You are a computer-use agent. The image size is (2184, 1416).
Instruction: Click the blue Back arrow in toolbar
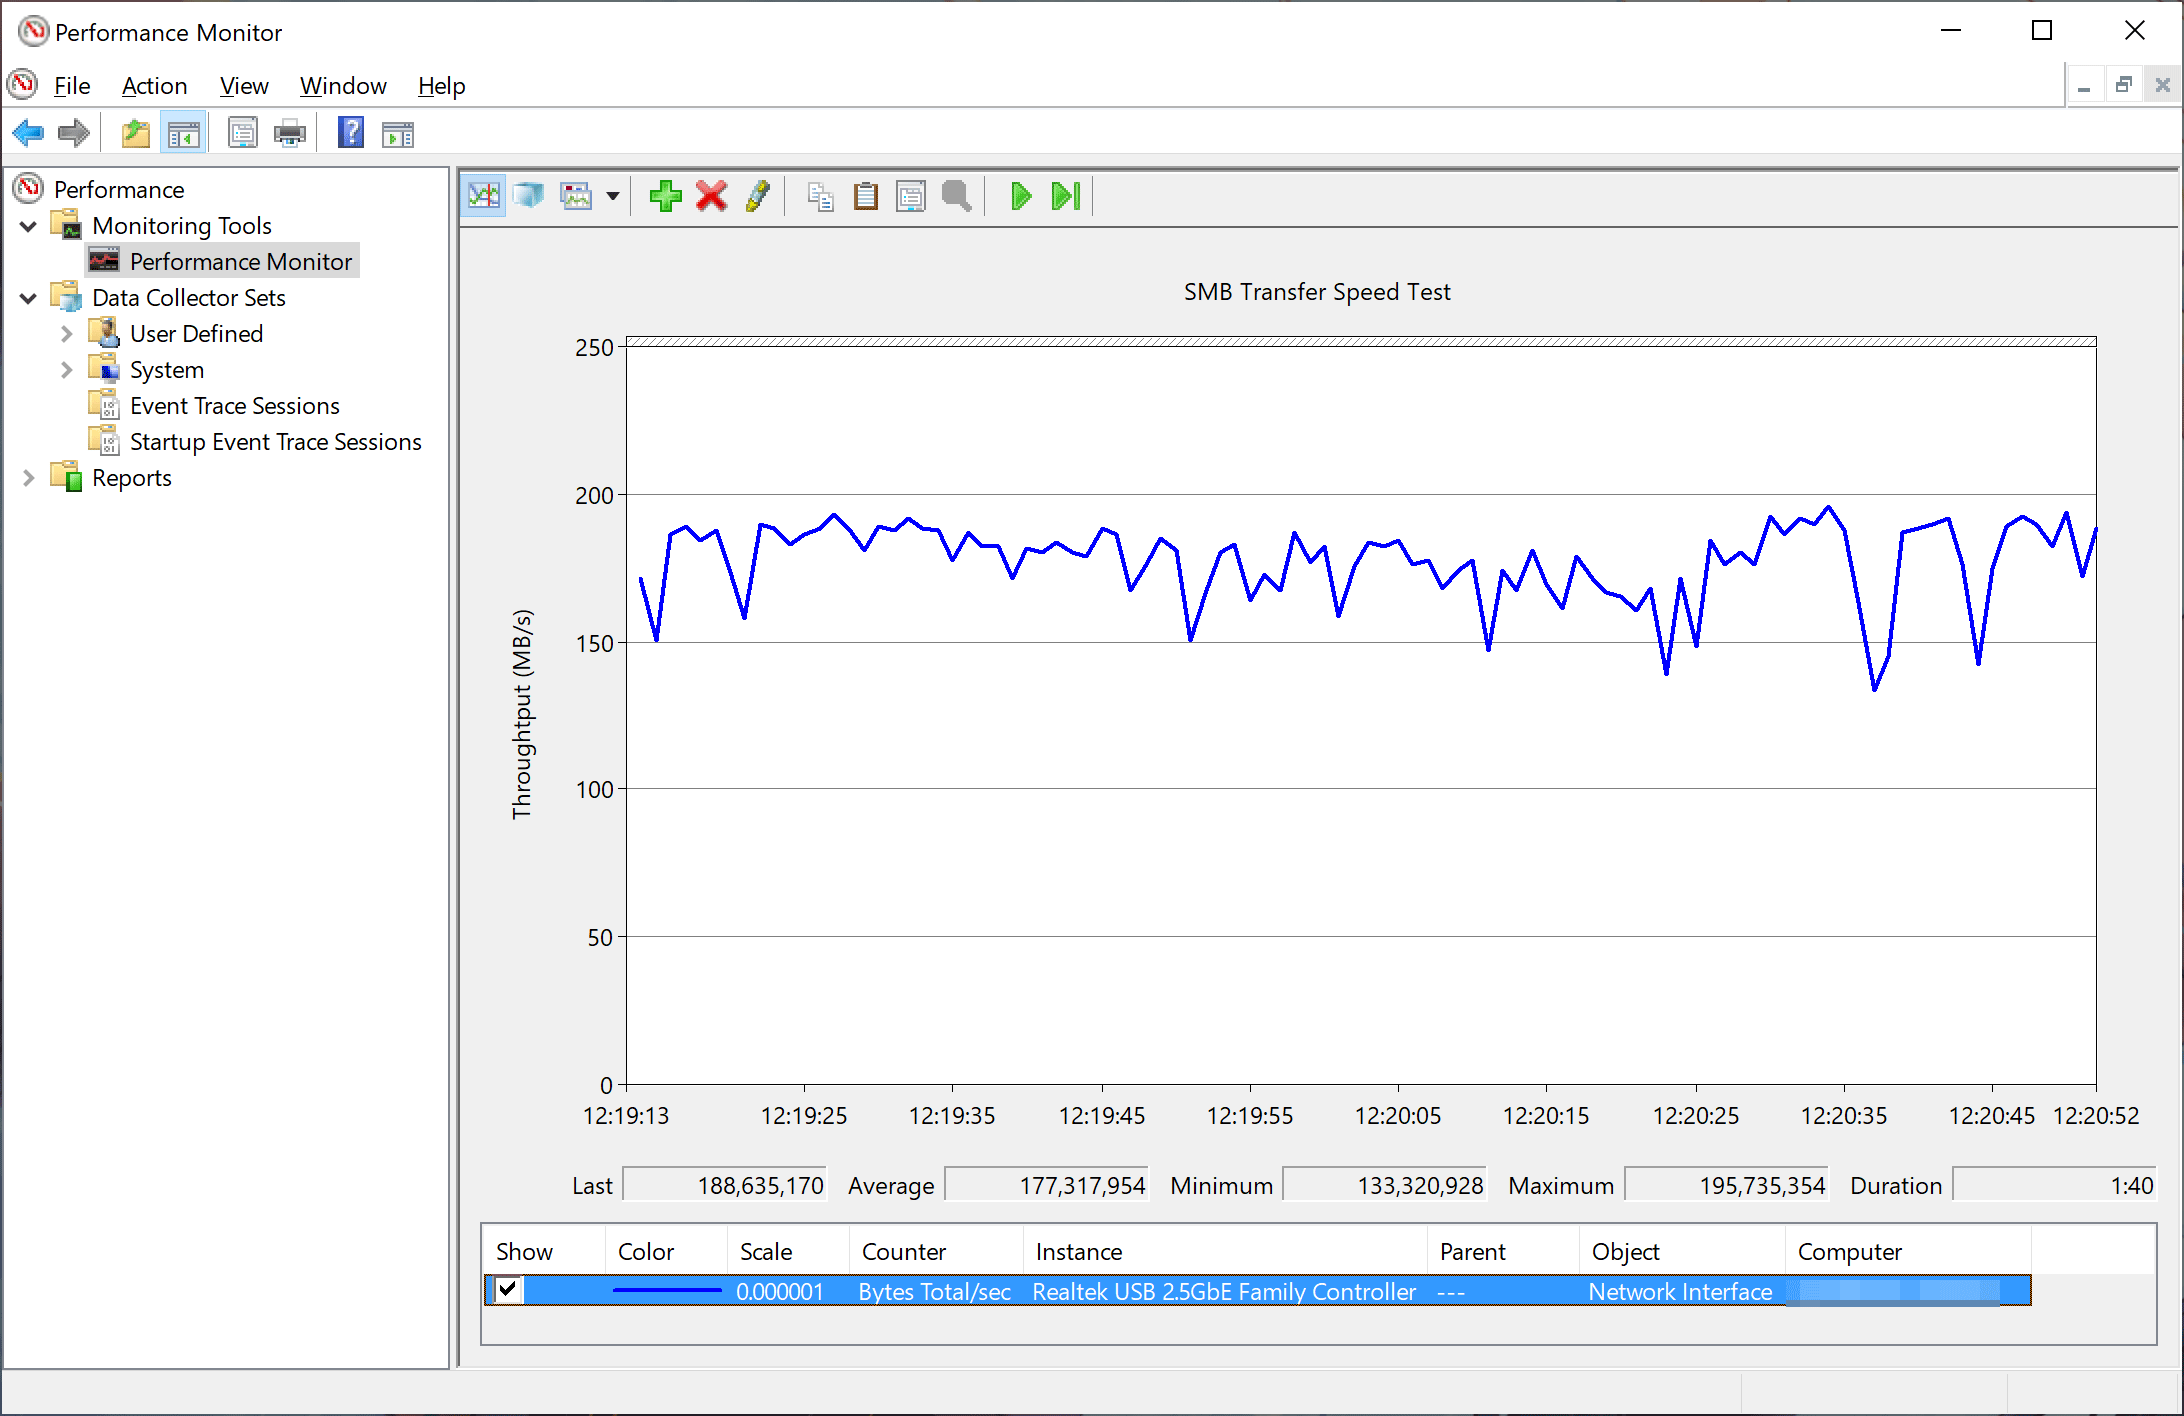(28, 133)
